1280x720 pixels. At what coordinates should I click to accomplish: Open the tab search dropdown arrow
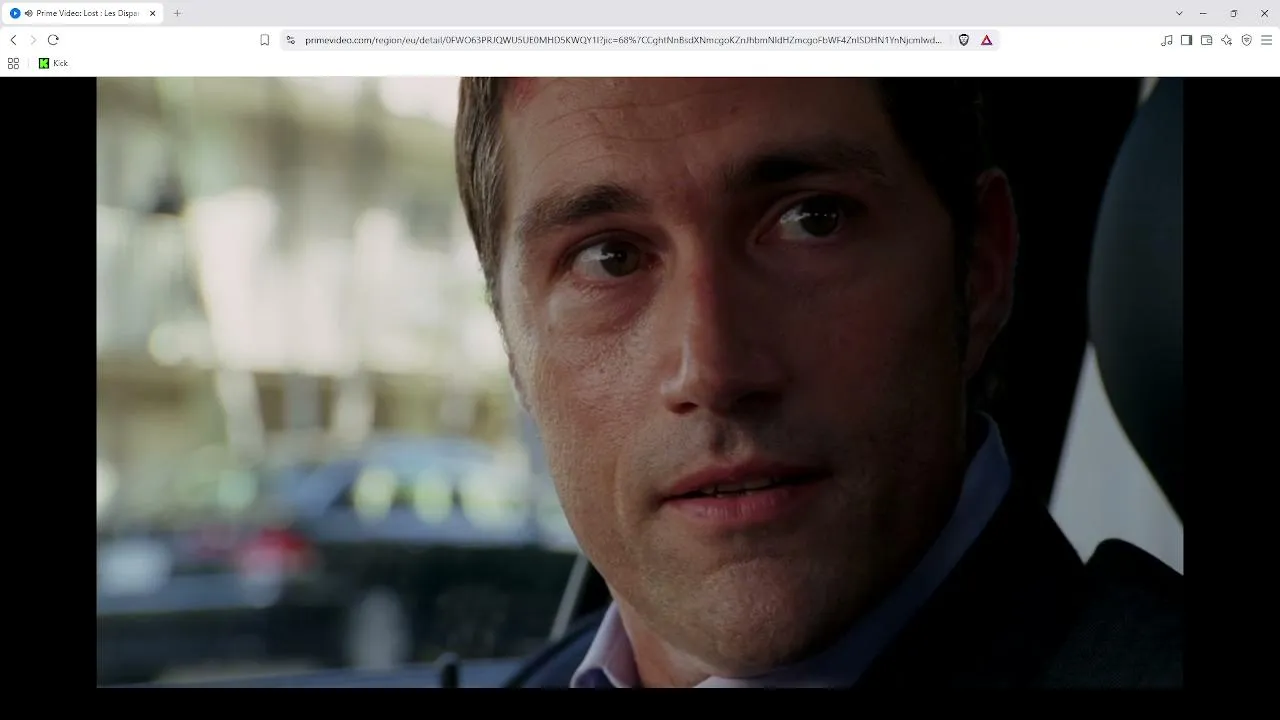coord(1179,13)
